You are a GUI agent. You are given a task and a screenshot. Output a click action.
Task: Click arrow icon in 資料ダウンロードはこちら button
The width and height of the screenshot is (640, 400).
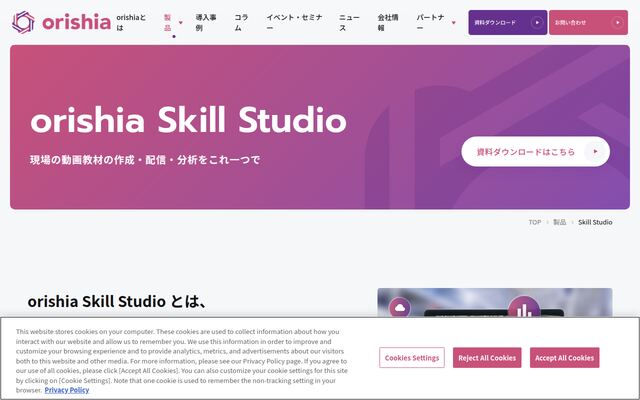coord(596,151)
